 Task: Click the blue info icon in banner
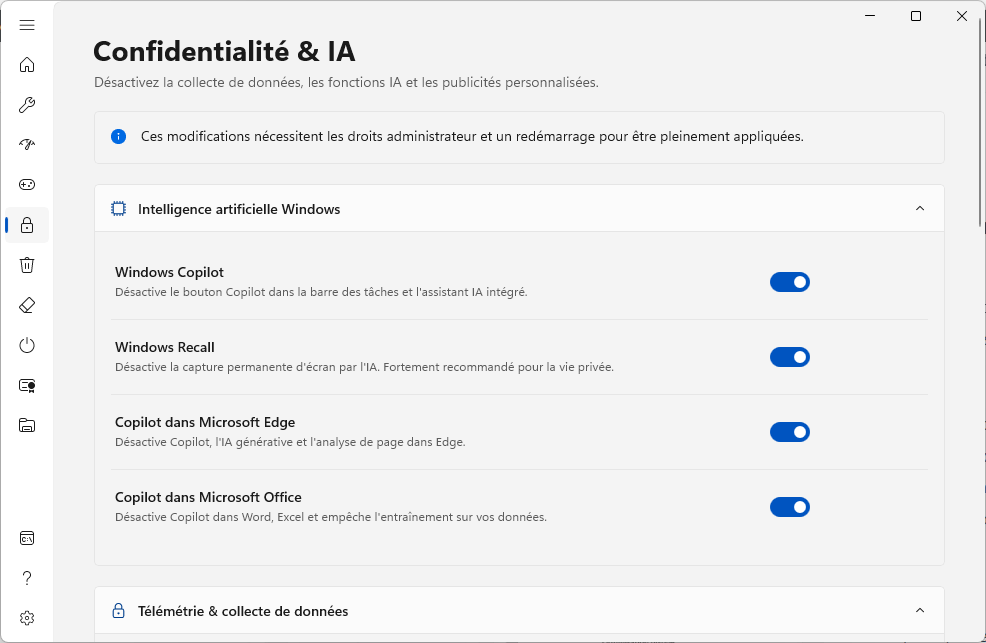coord(118,136)
